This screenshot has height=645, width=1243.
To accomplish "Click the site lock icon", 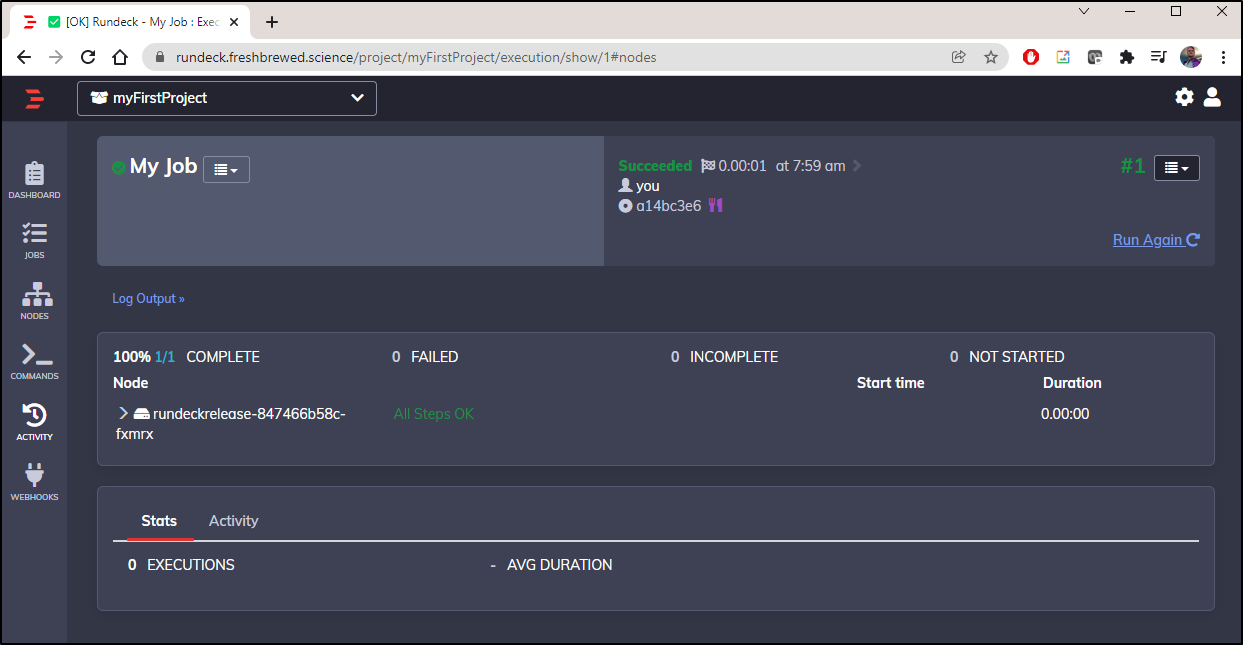I will [x=158, y=57].
